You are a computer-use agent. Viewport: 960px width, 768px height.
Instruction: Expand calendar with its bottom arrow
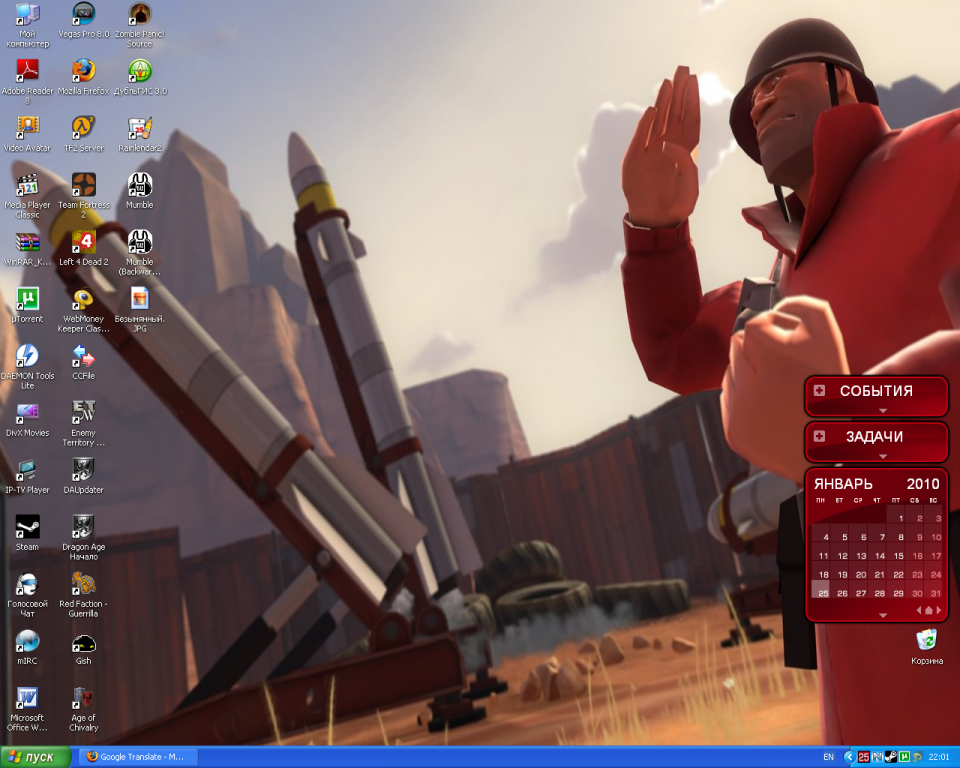tap(882, 615)
